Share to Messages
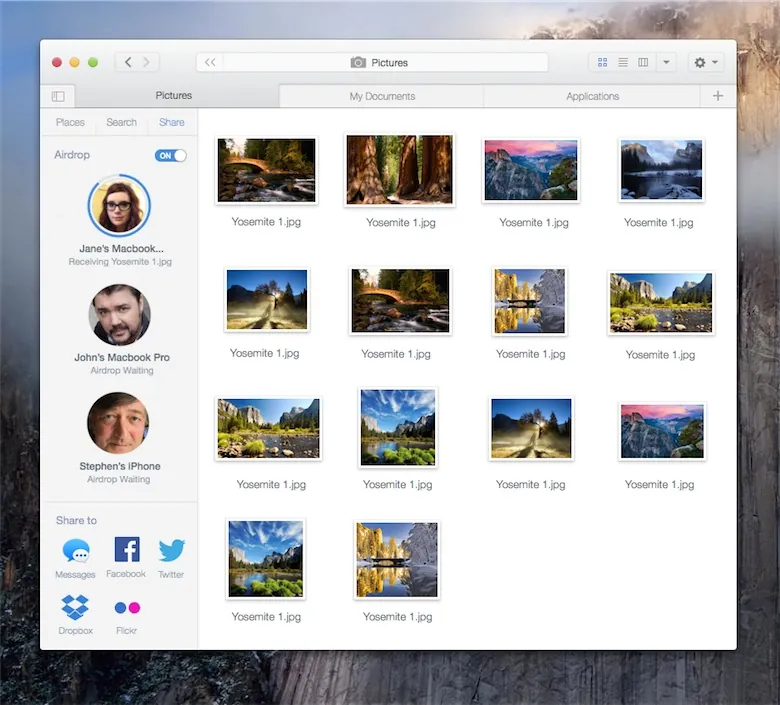780x705 pixels. click(76, 558)
